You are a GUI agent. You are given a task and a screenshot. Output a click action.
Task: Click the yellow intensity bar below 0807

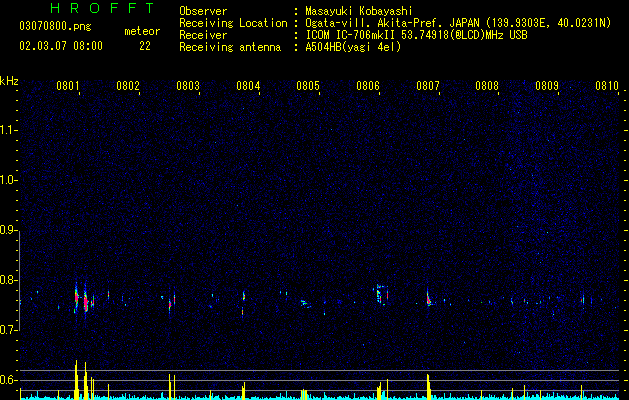(x=428, y=387)
